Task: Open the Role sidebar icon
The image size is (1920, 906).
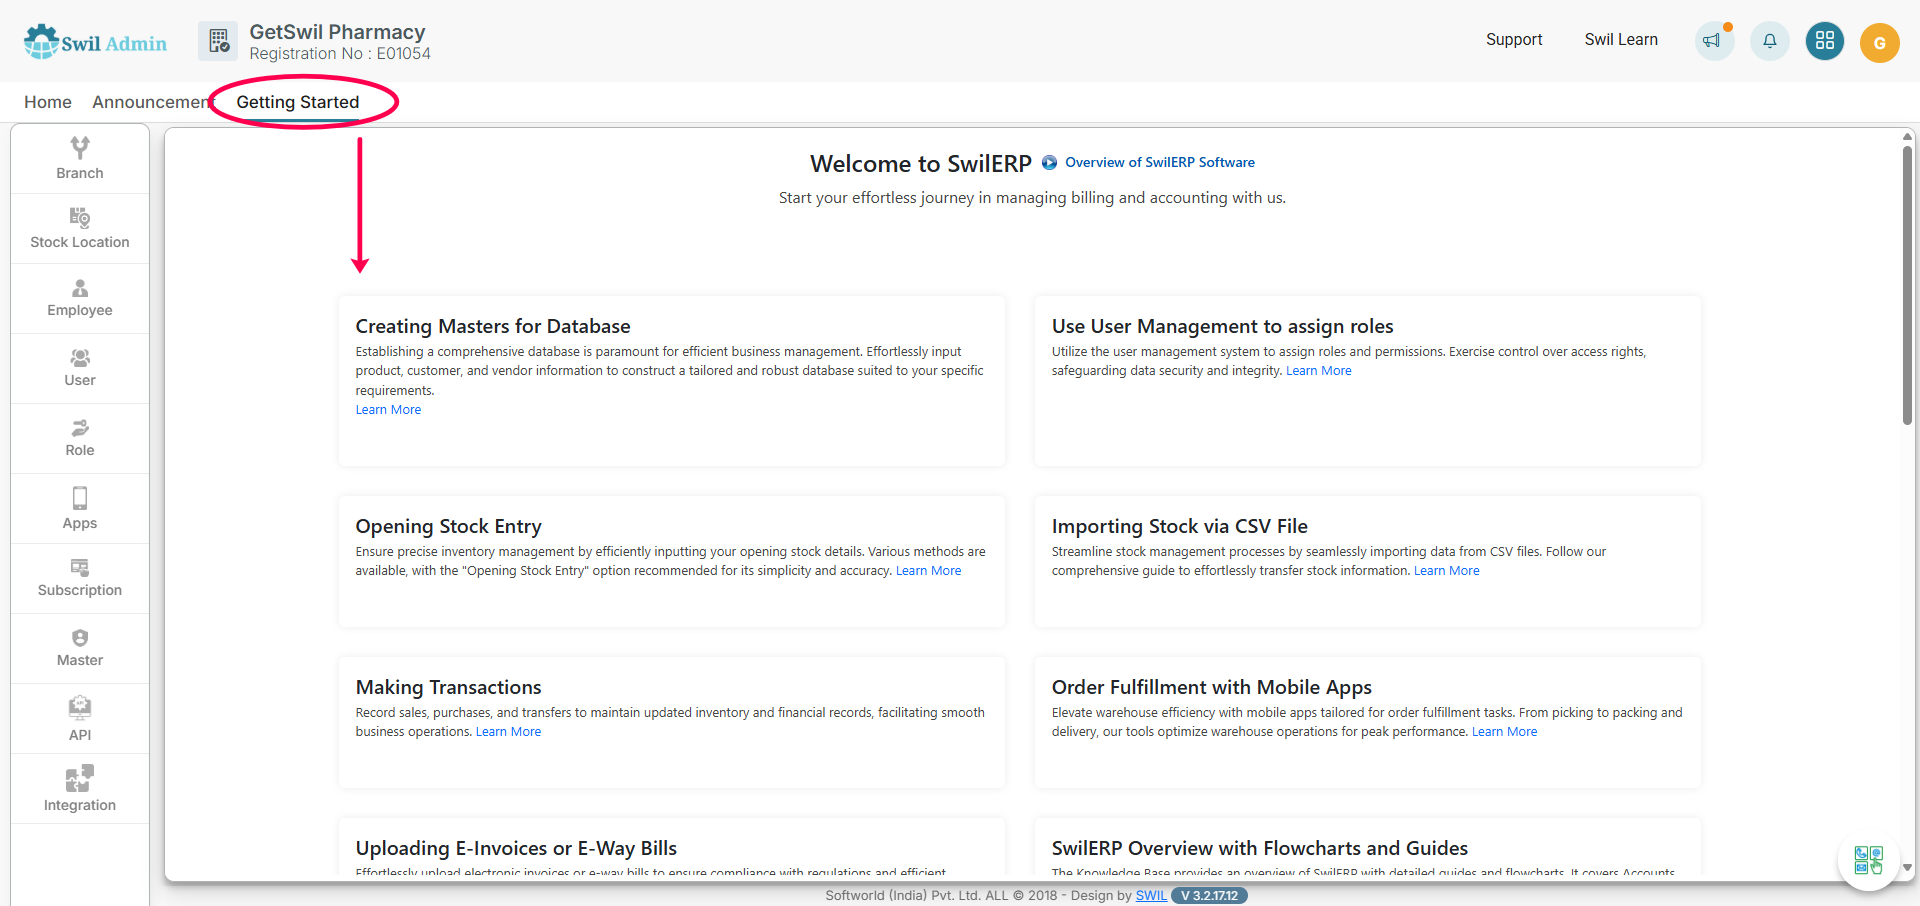Action: (x=80, y=428)
